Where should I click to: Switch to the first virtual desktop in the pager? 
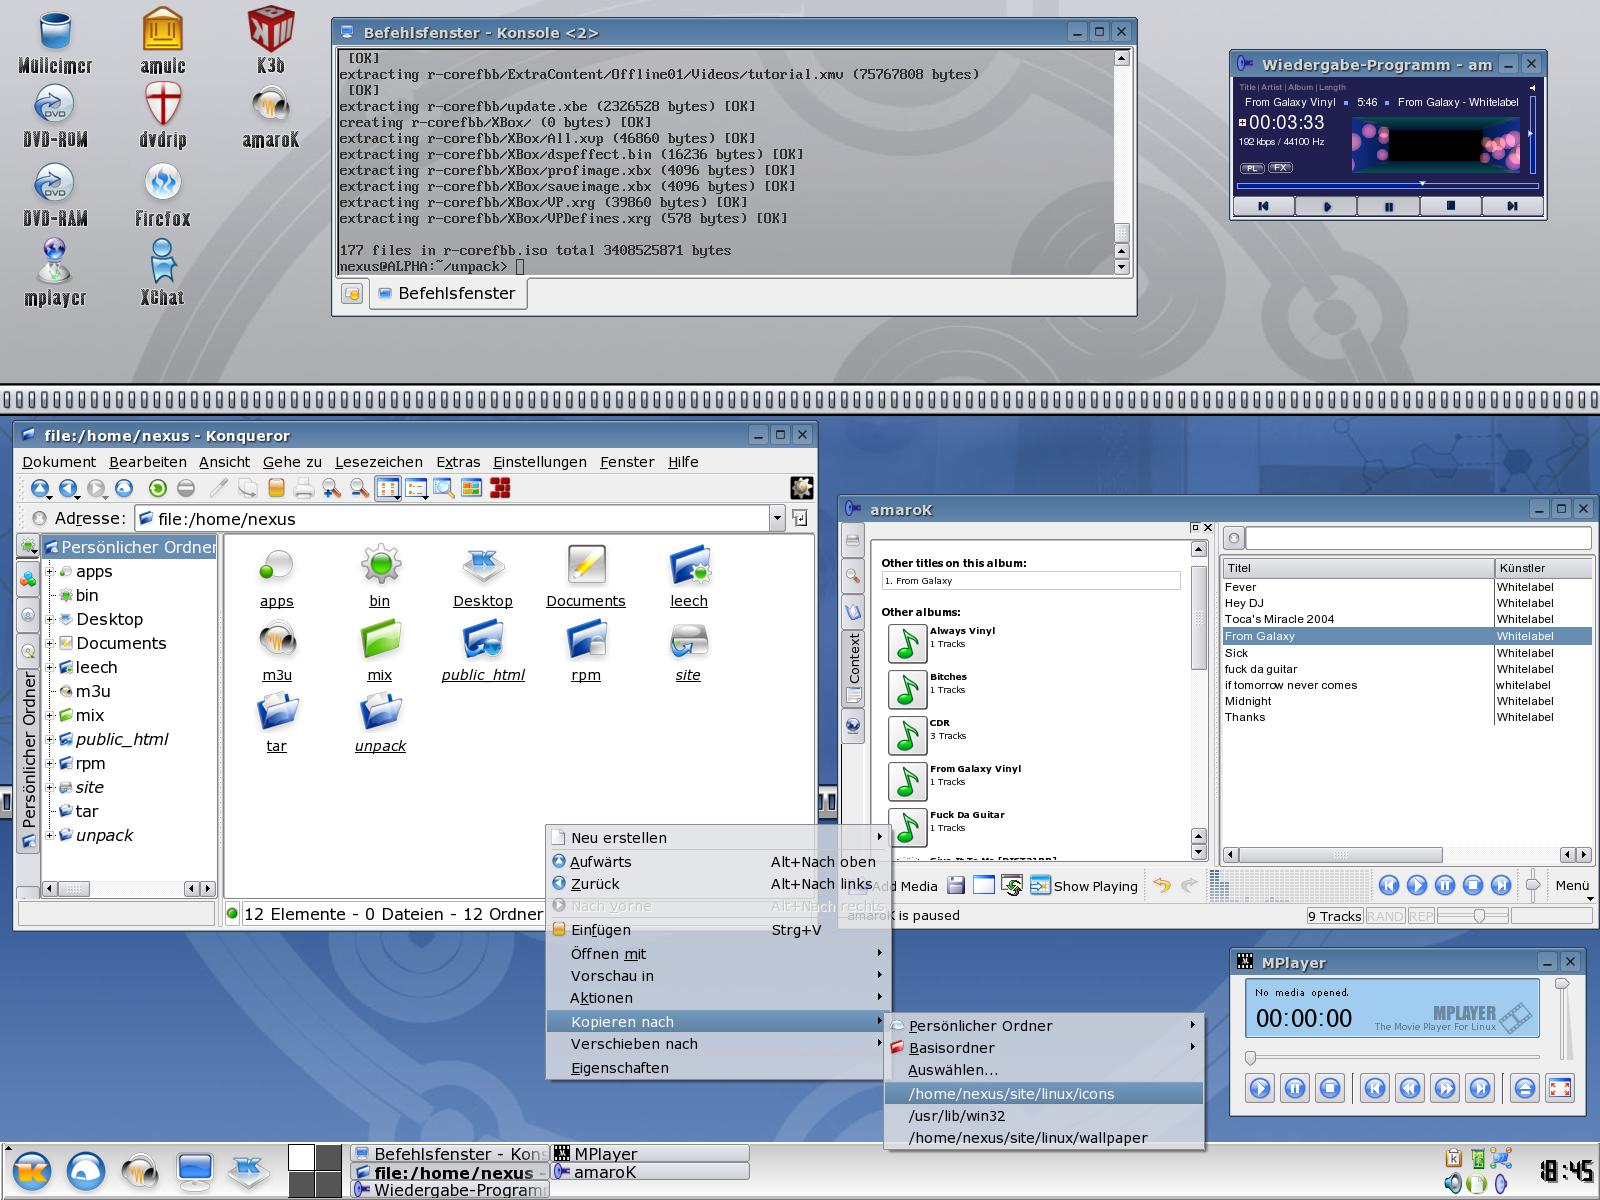301,1157
